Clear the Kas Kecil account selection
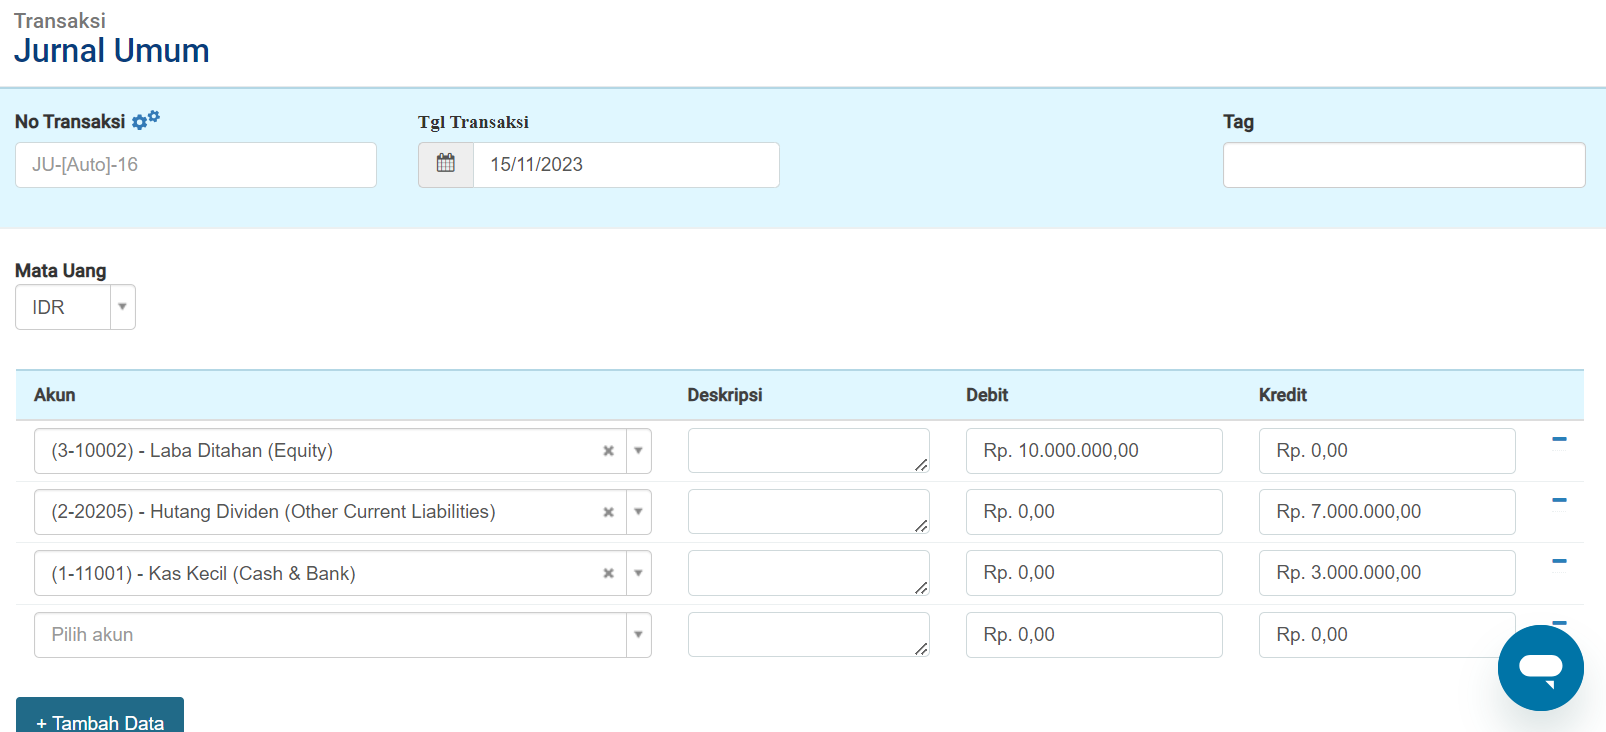The width and height of the screenshot is (1606, 732). coord(608,573)
